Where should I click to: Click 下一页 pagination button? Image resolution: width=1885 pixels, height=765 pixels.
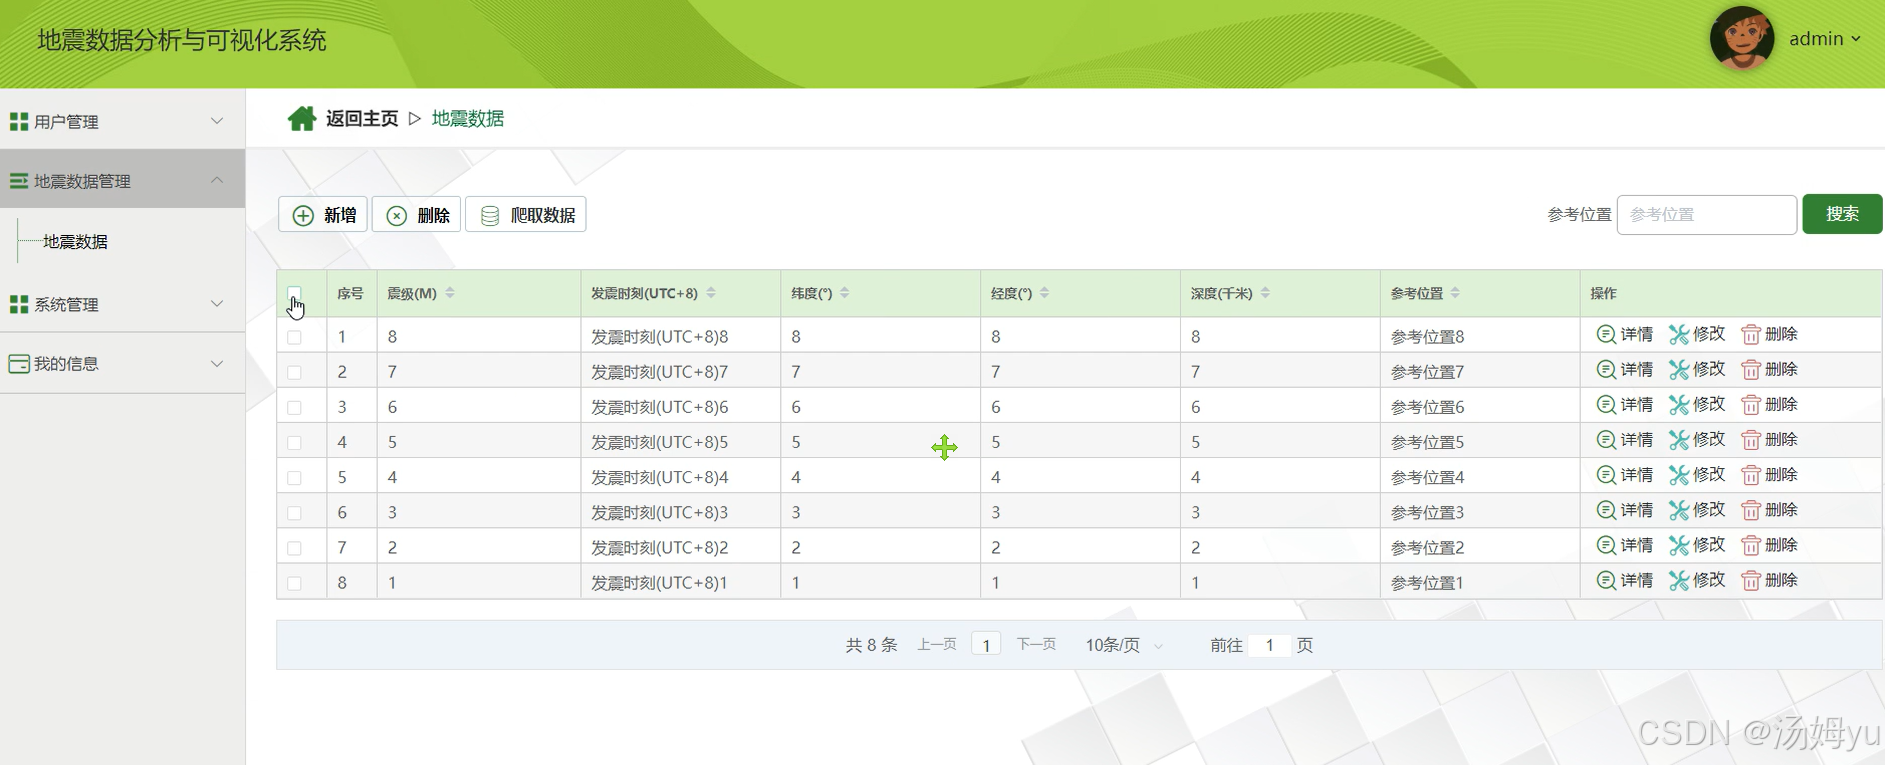click(1036, 644)
